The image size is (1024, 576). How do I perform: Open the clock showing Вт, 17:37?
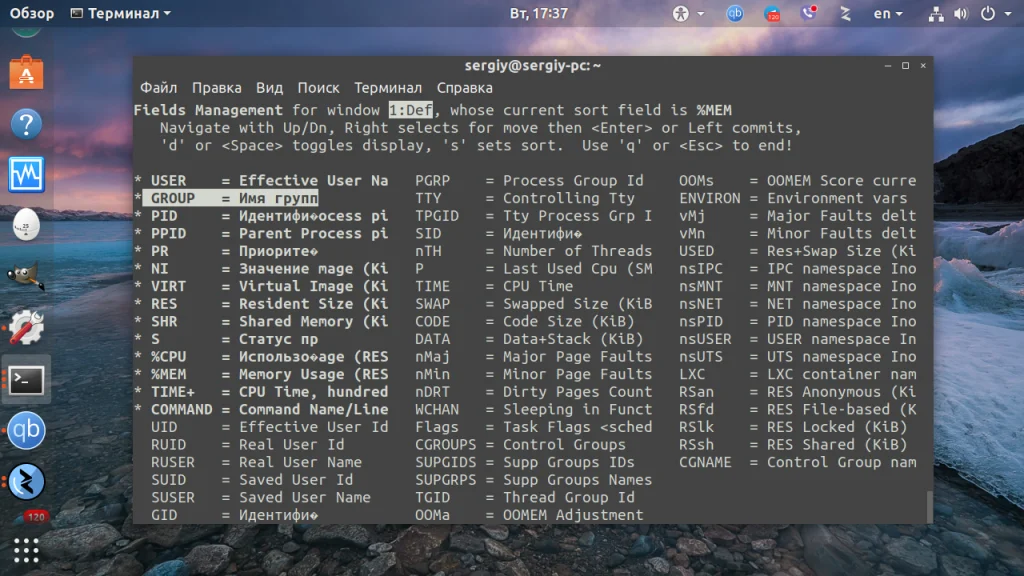click(x=539, y=13)
